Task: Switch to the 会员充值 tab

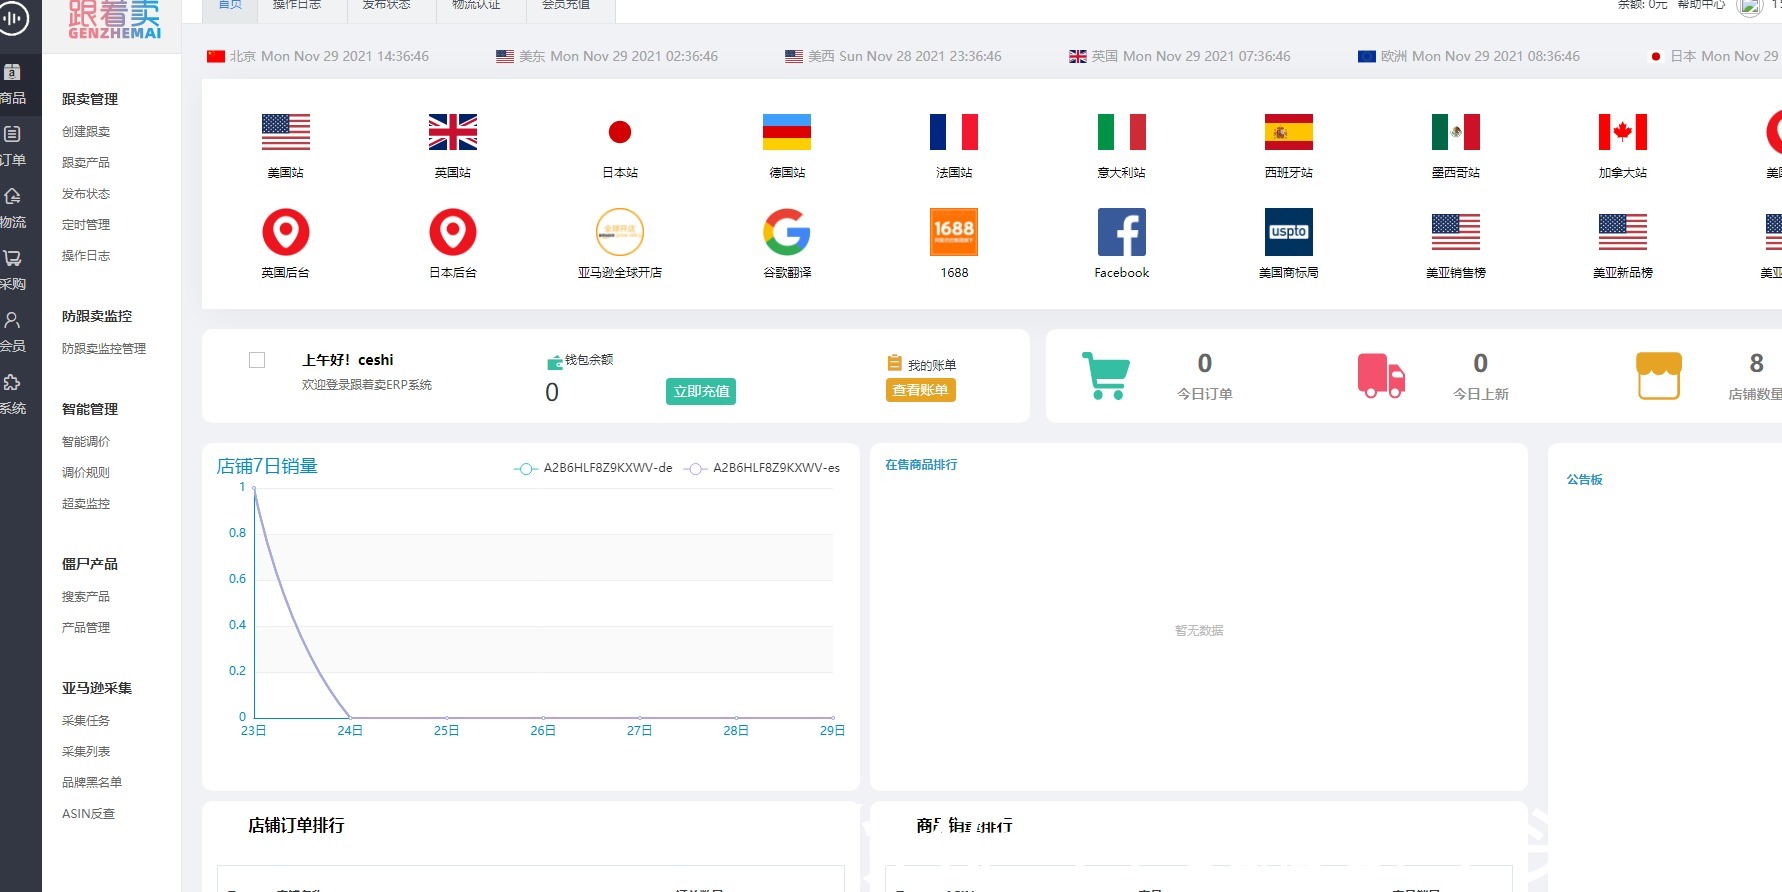Action: click(x=566, y=6)
